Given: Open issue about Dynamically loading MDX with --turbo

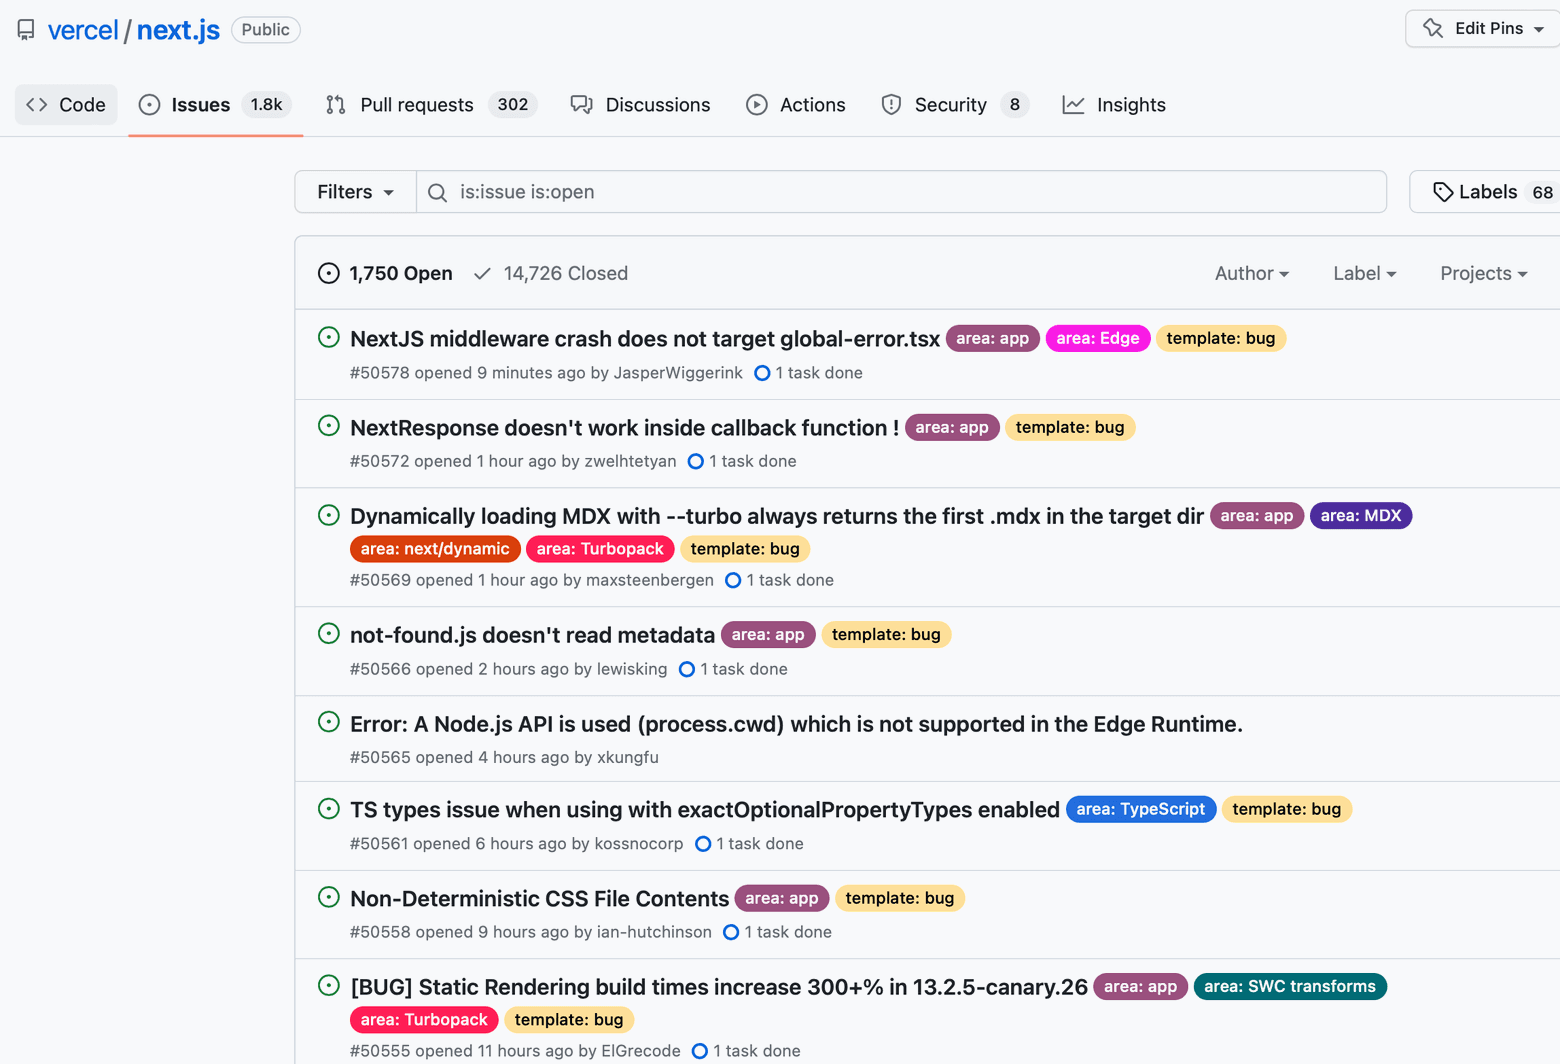Looking at the screenshot, I should tap(777, 516).
